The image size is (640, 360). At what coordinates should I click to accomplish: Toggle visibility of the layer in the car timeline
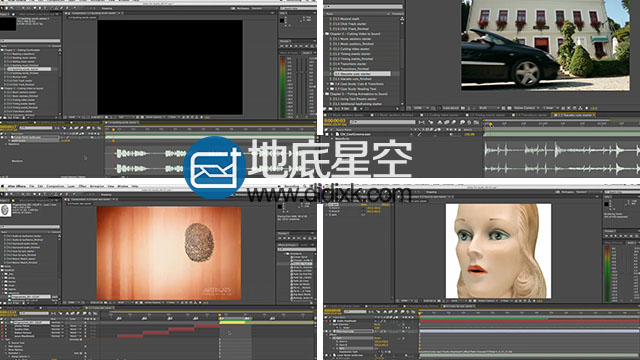[326, 134]
